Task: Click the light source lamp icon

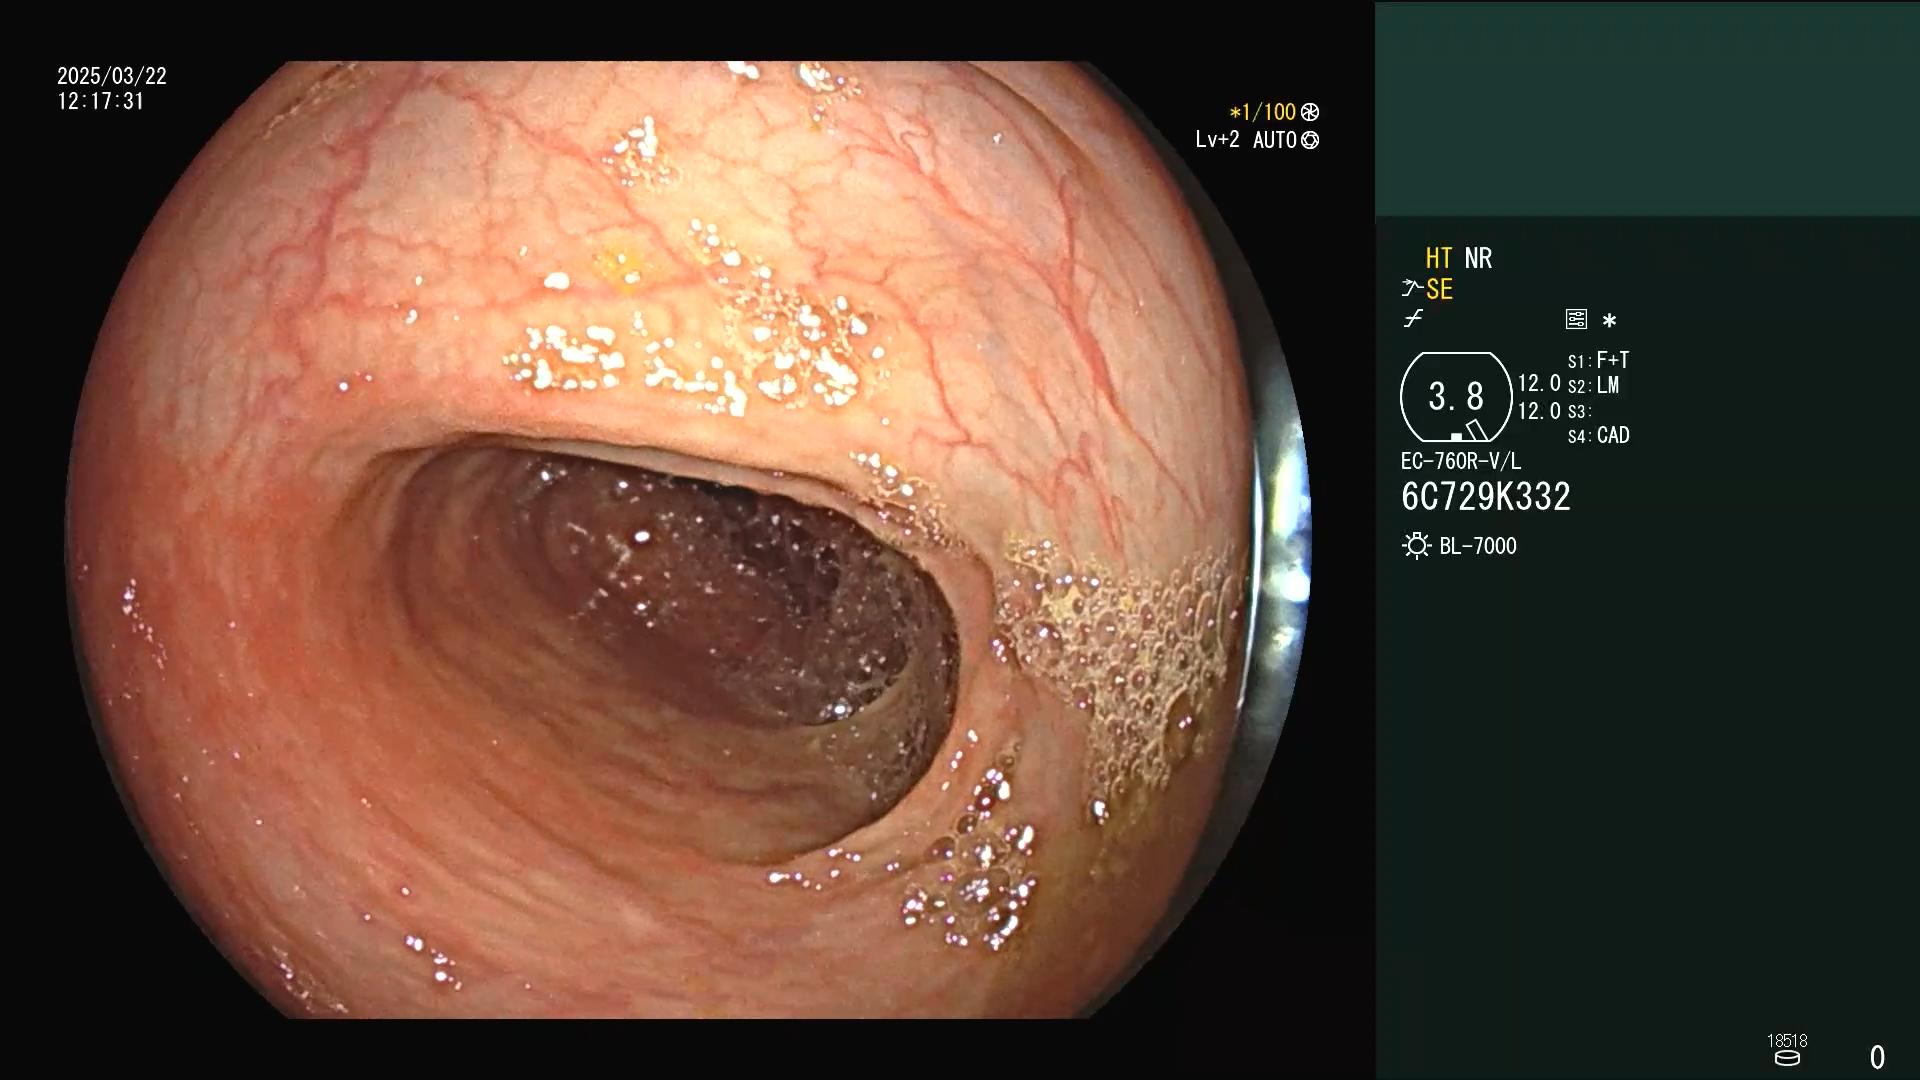Action: 1416,546
